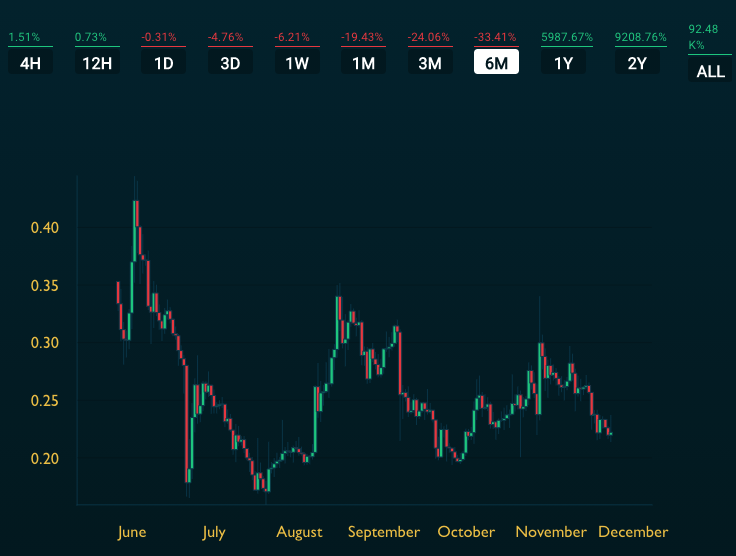Click the October axis label
736x556 pixels.
point(466,532)
